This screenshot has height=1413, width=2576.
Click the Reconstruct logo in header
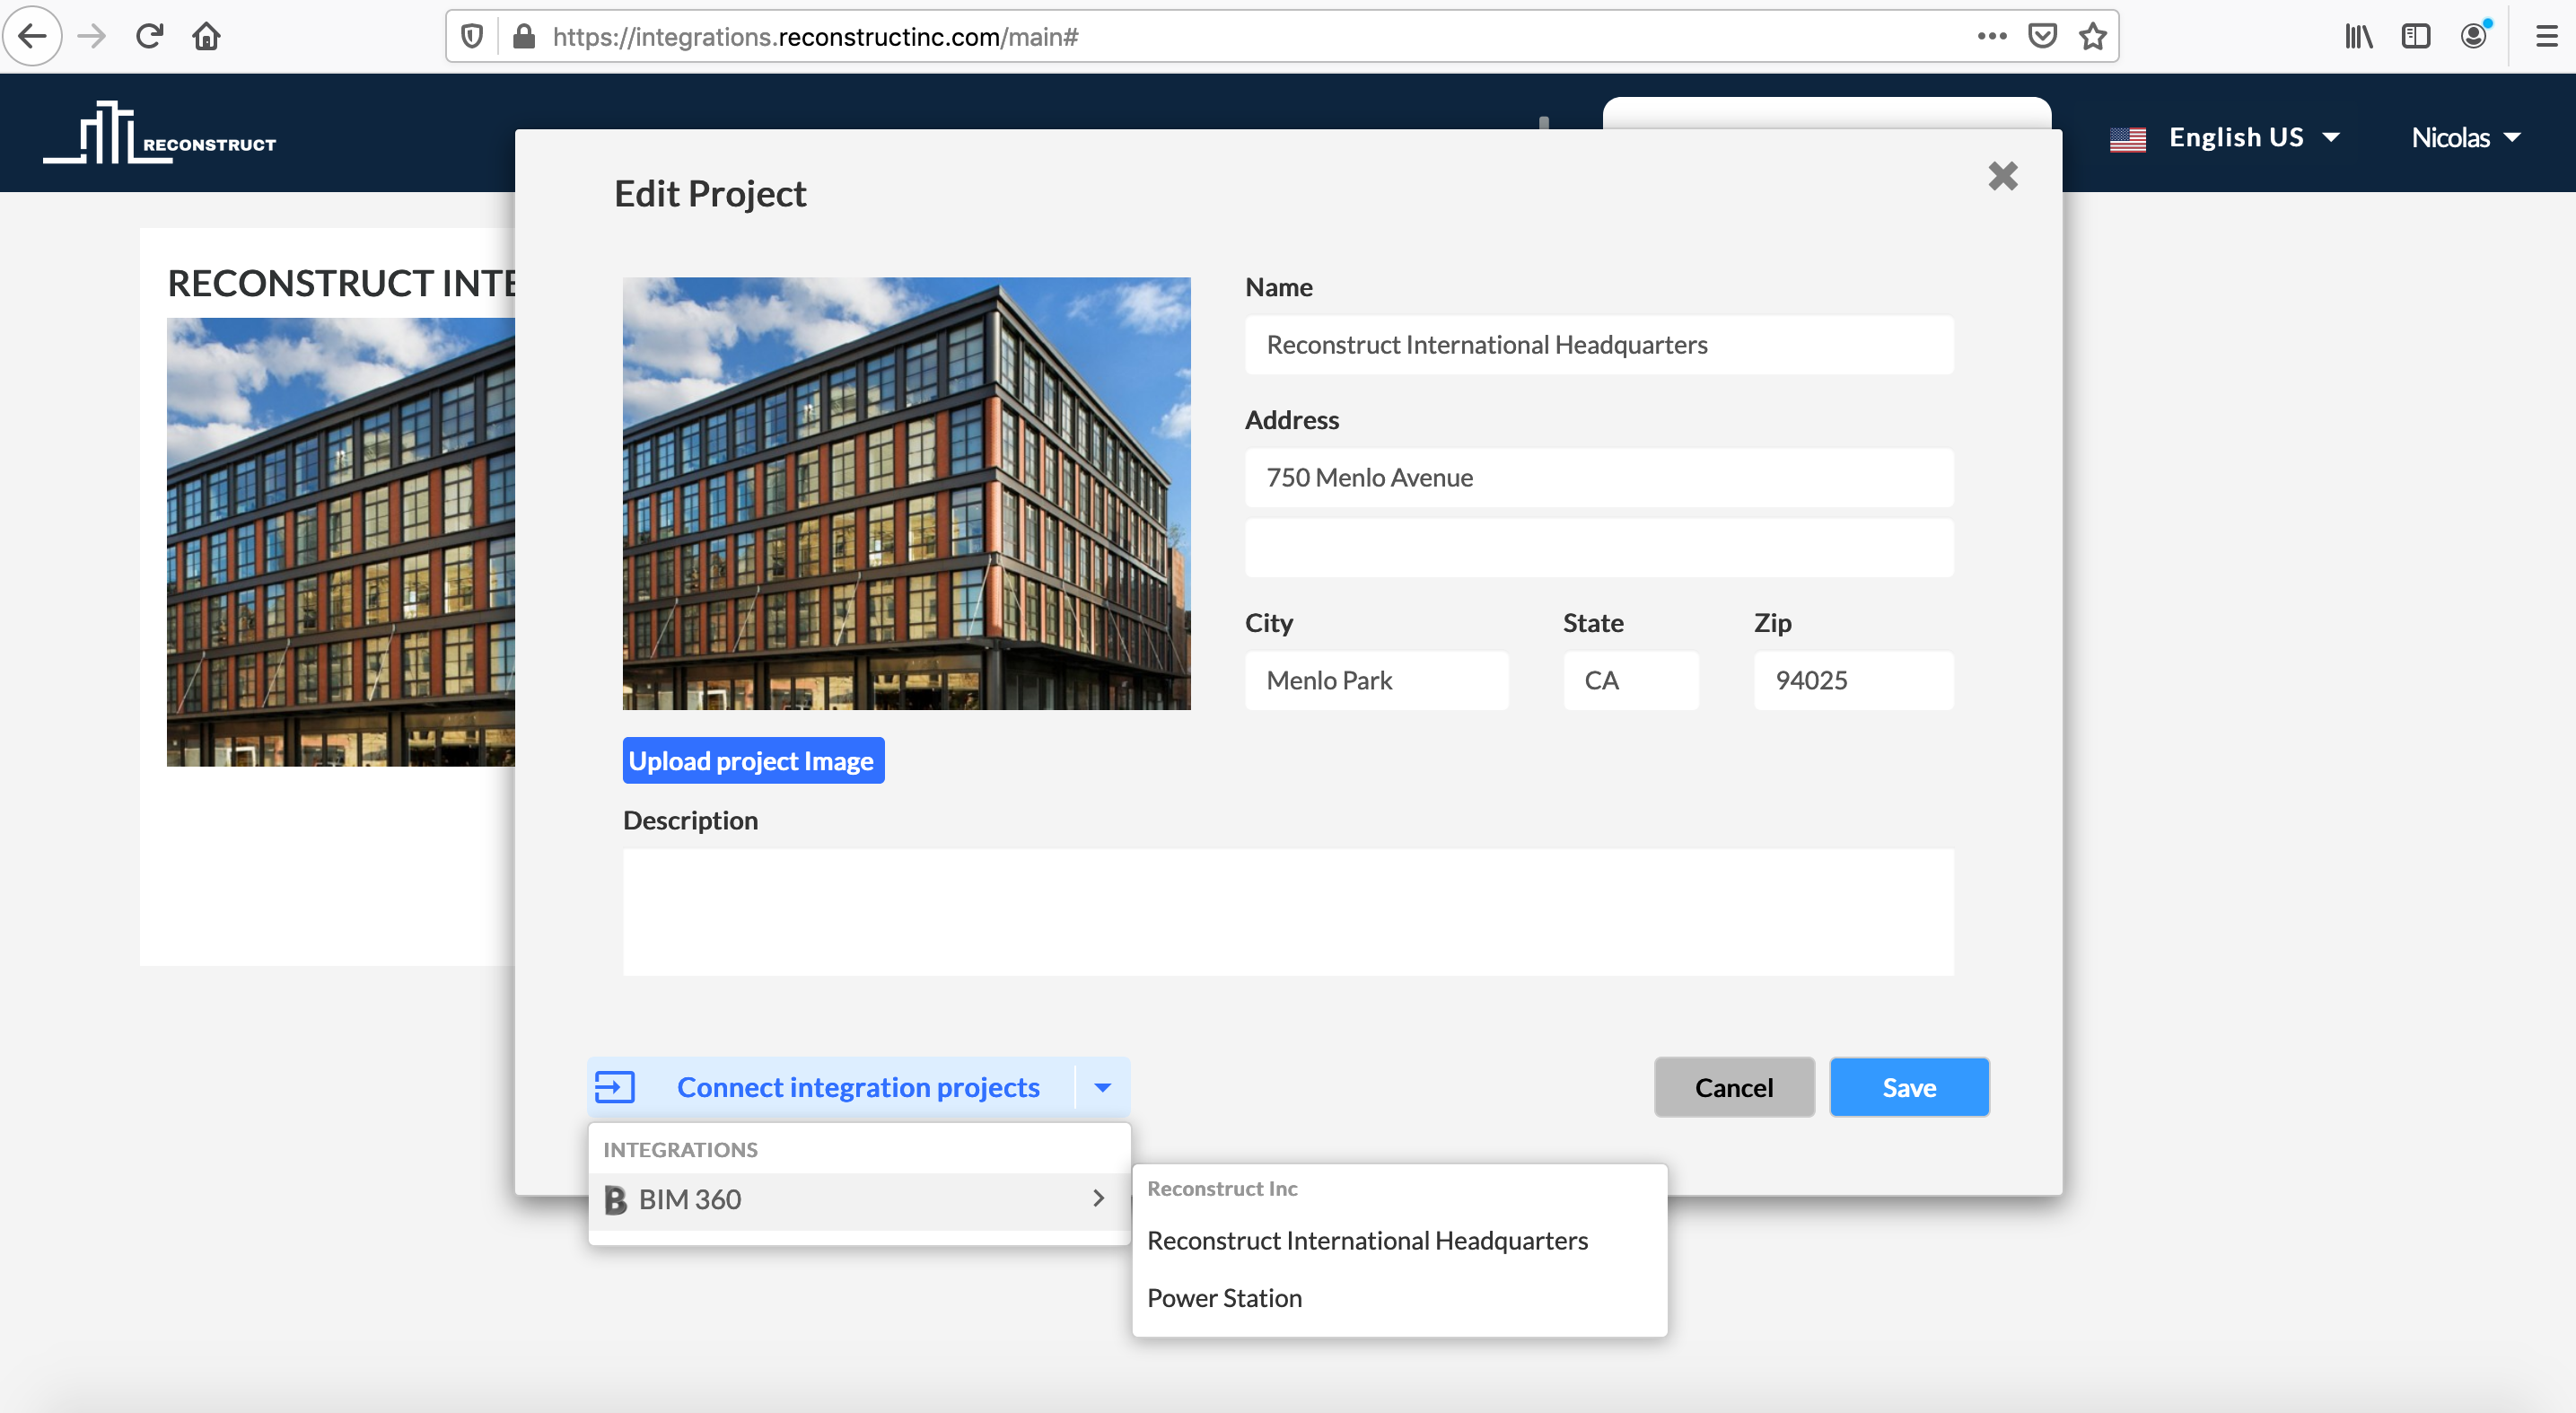pyautogui.click(x=160, y=134)
